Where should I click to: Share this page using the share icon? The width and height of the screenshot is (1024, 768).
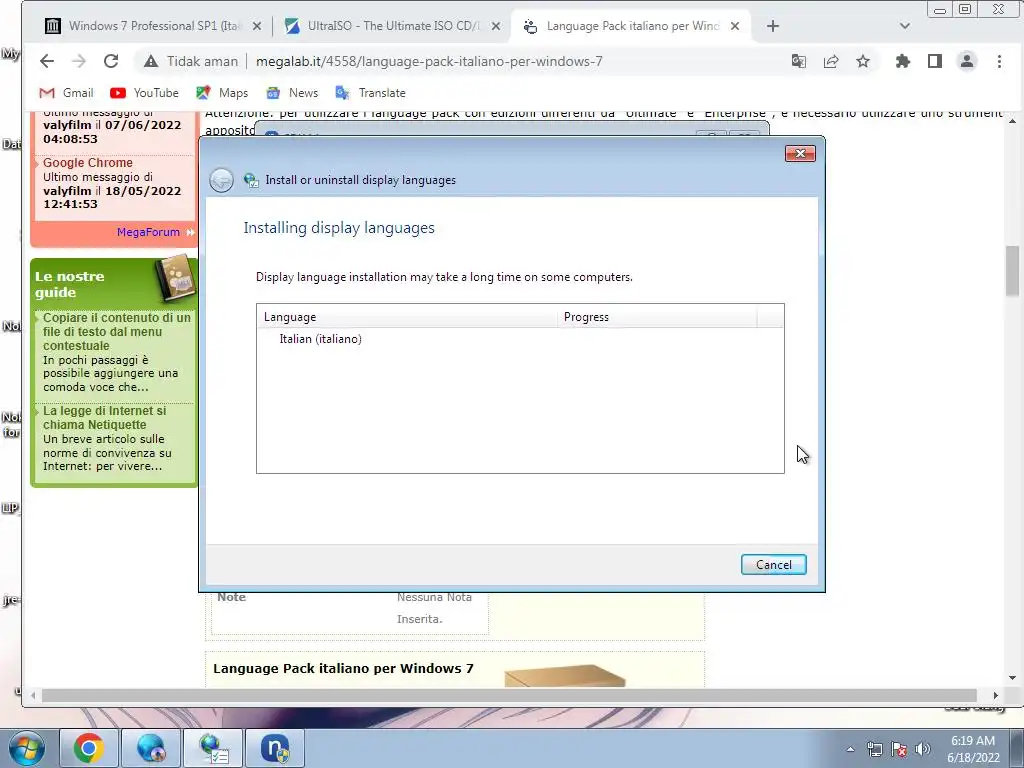[831, 61]
